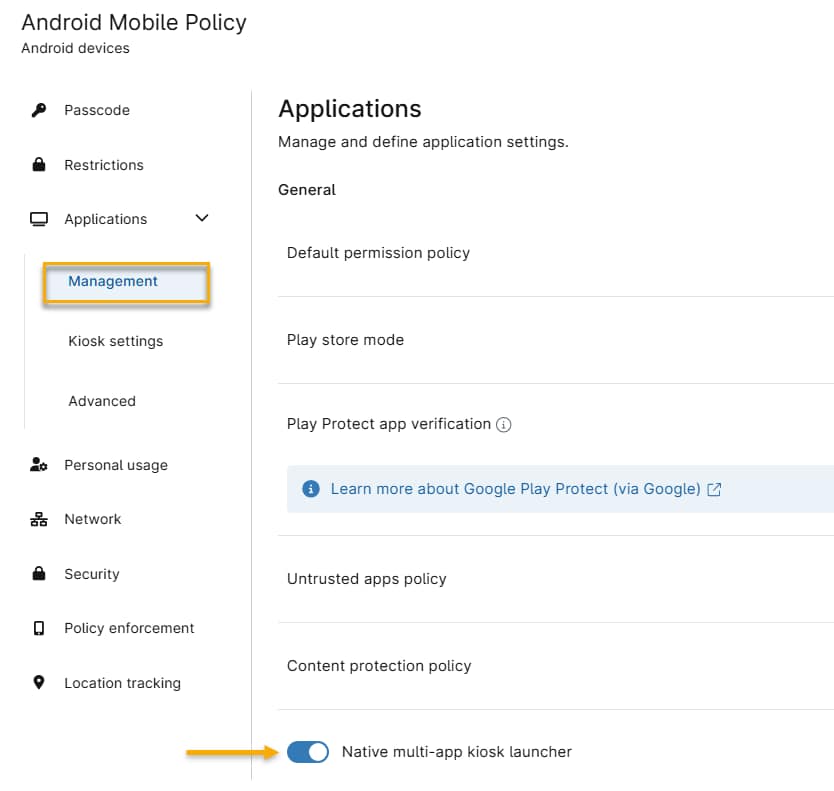The image size is (834, 791).
Task: Open the Management submenu item
Action: 127,282
